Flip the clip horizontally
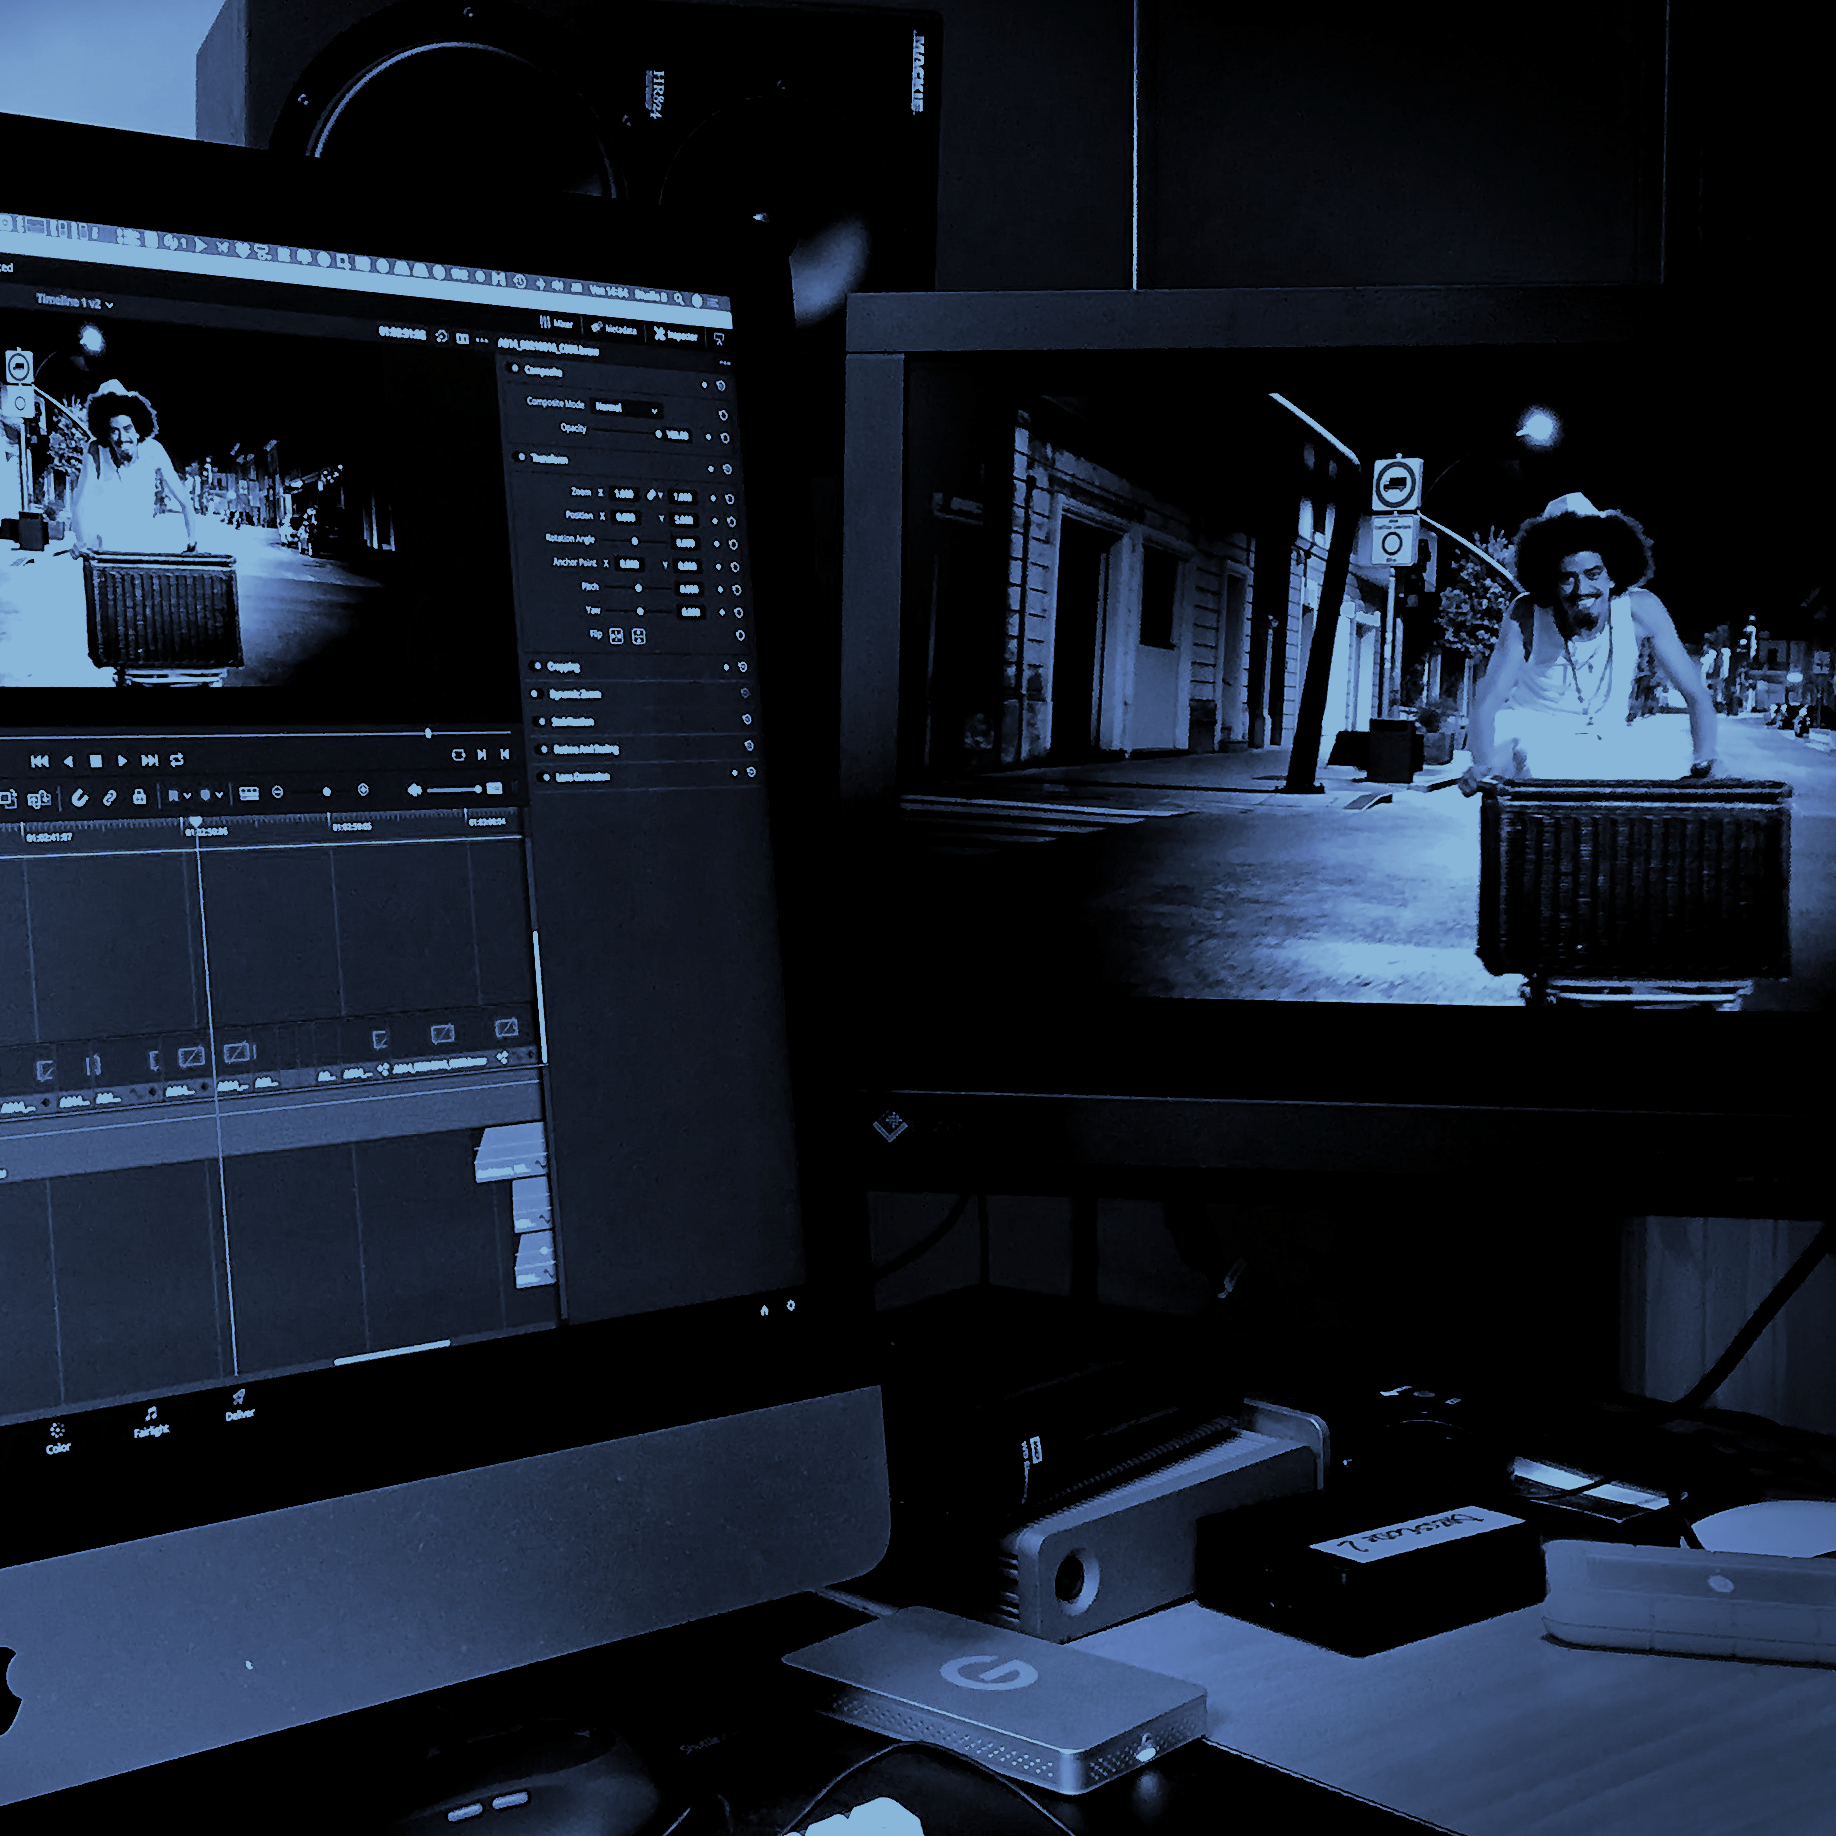 click(616, 636)
